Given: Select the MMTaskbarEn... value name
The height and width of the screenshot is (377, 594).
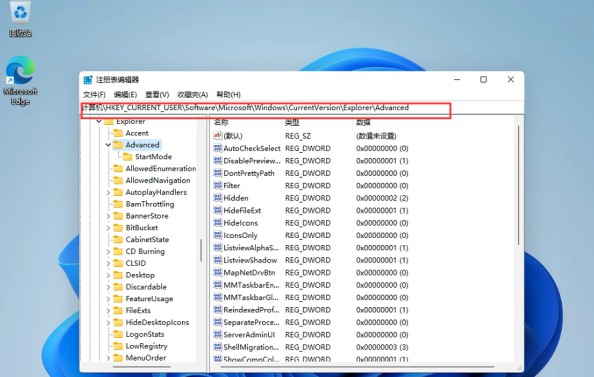Looking at the screenshot, I should click(252, 285).
